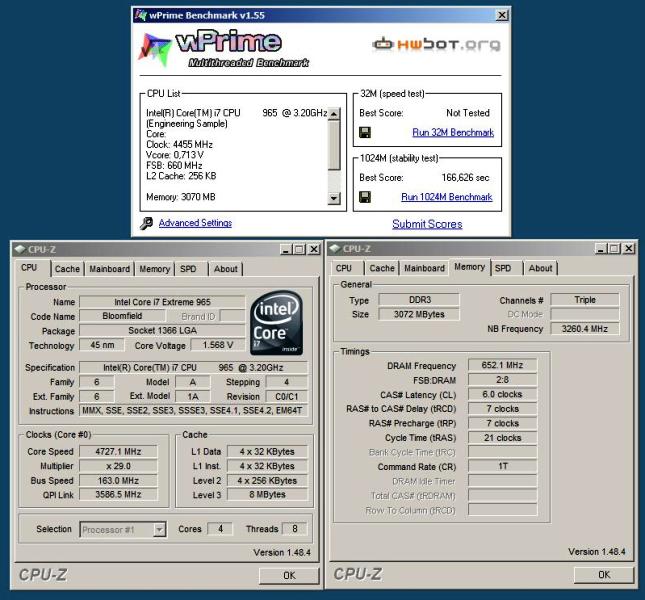This screenshot has height=600, width=645.
Task: Run the 1024M Benchmark
Action: [447, 197]
